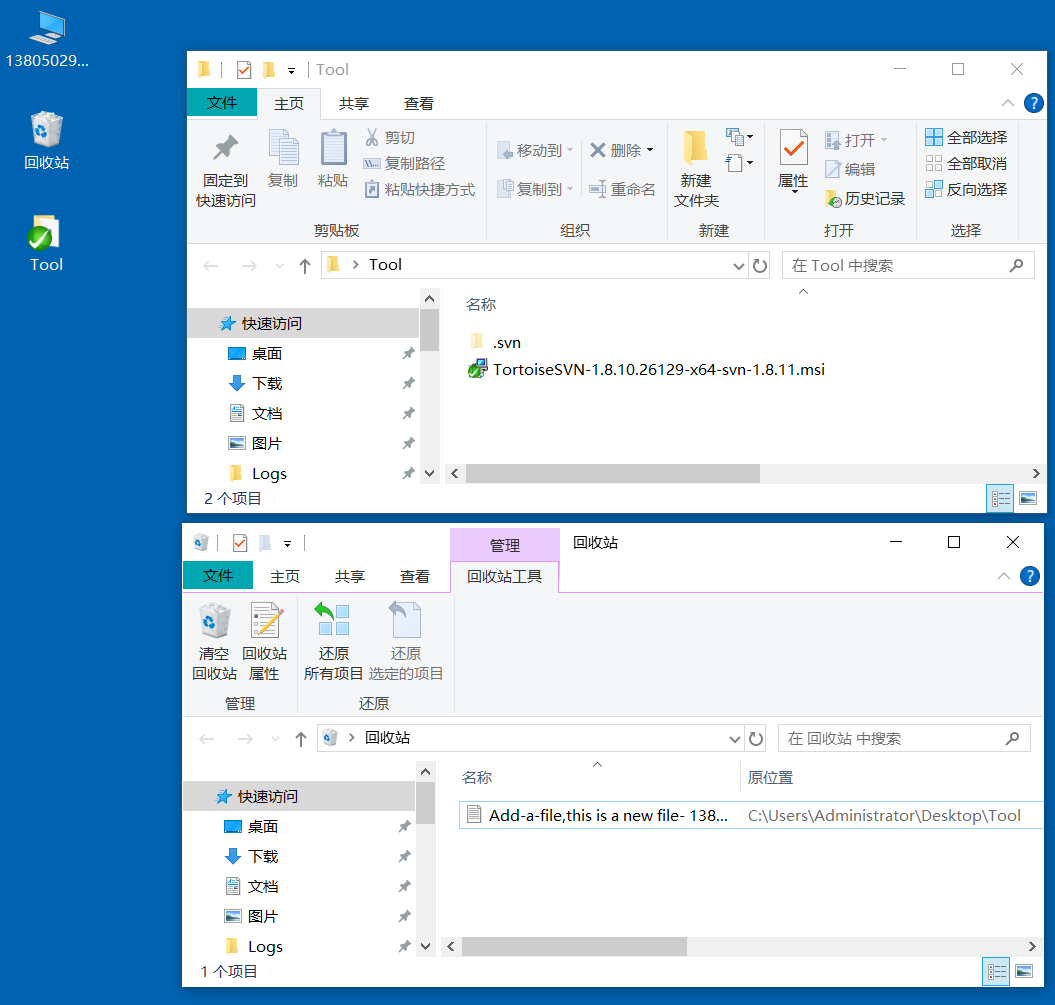
Task: Click 反向选择 in the ribbon
Action: click(x=966, y=190)
